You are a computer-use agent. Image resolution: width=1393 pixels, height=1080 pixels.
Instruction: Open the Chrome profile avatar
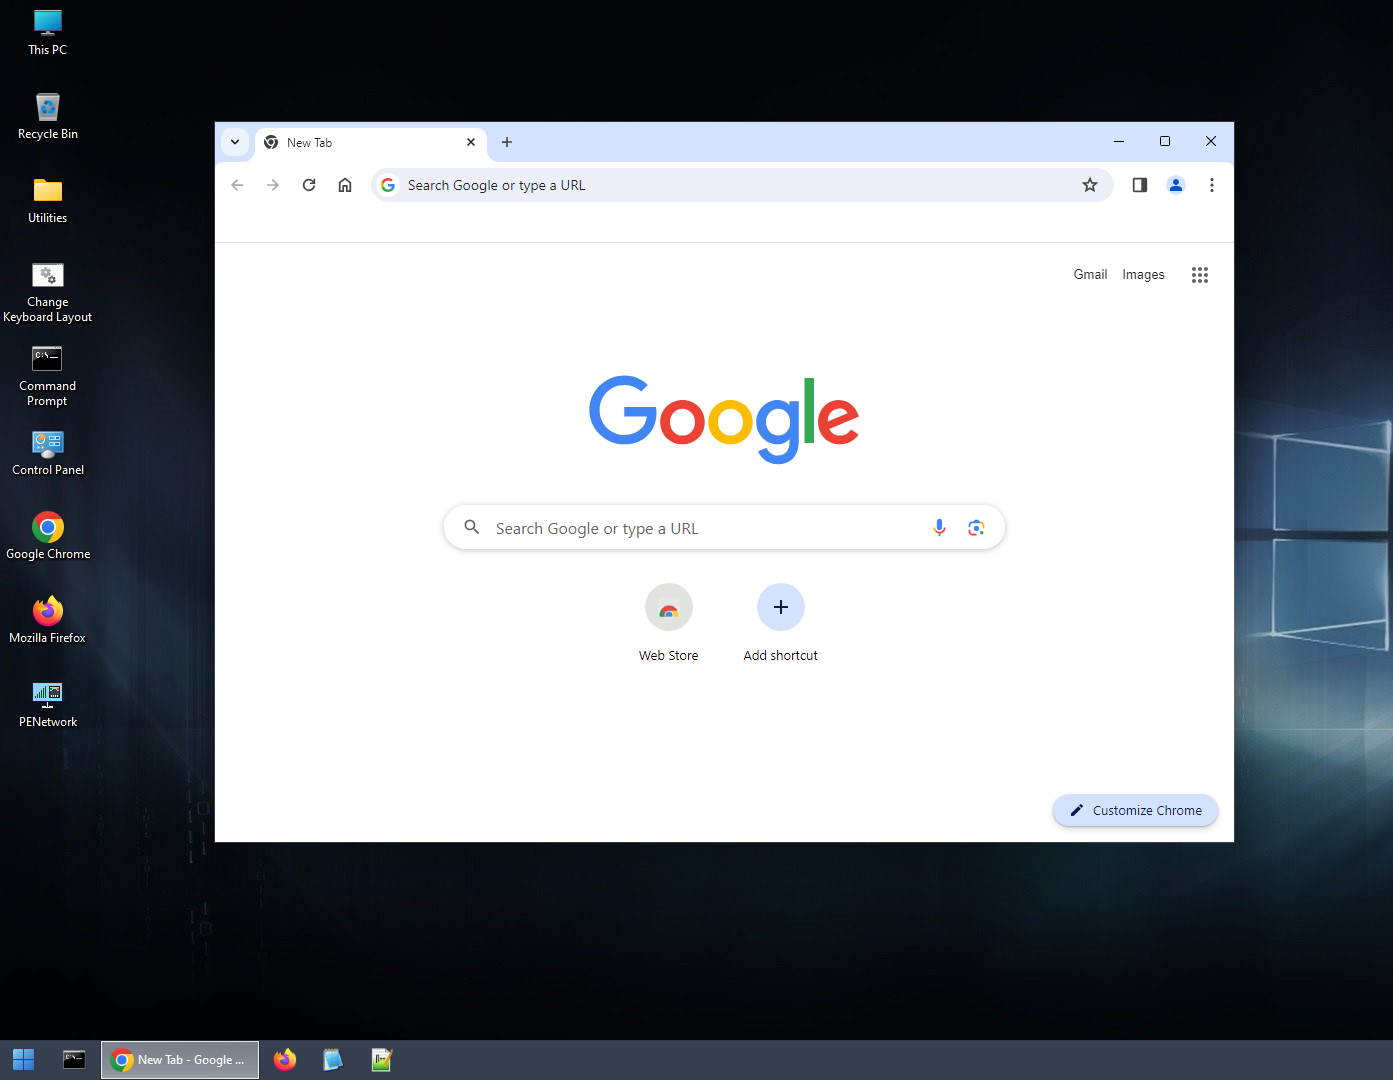[1176, 185]
